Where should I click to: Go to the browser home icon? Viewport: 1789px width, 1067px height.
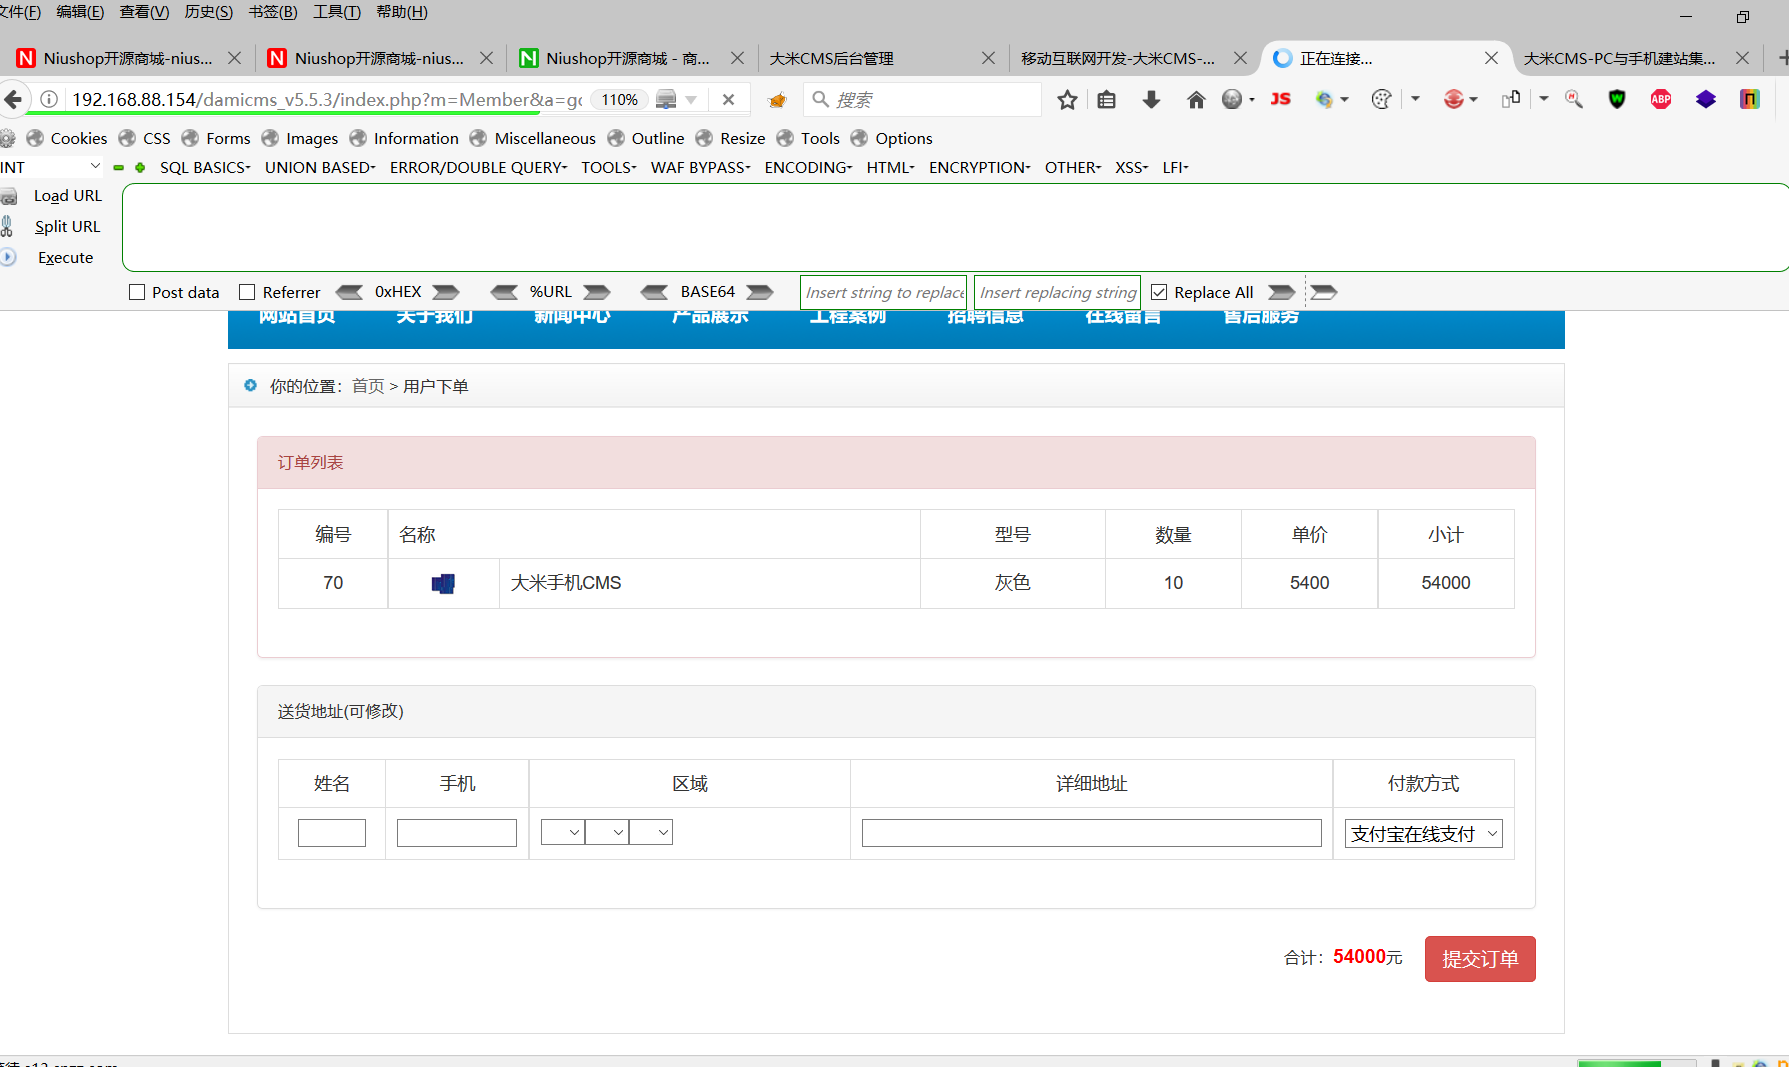(1196, 100)
